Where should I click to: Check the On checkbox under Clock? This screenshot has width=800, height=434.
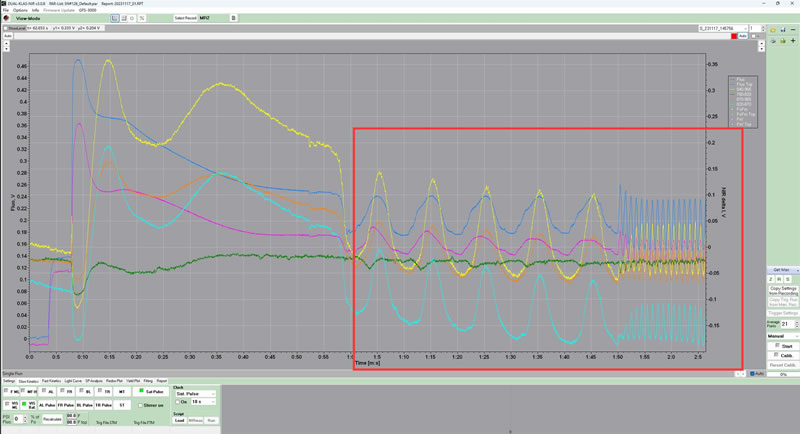click(x=179, y=401)
